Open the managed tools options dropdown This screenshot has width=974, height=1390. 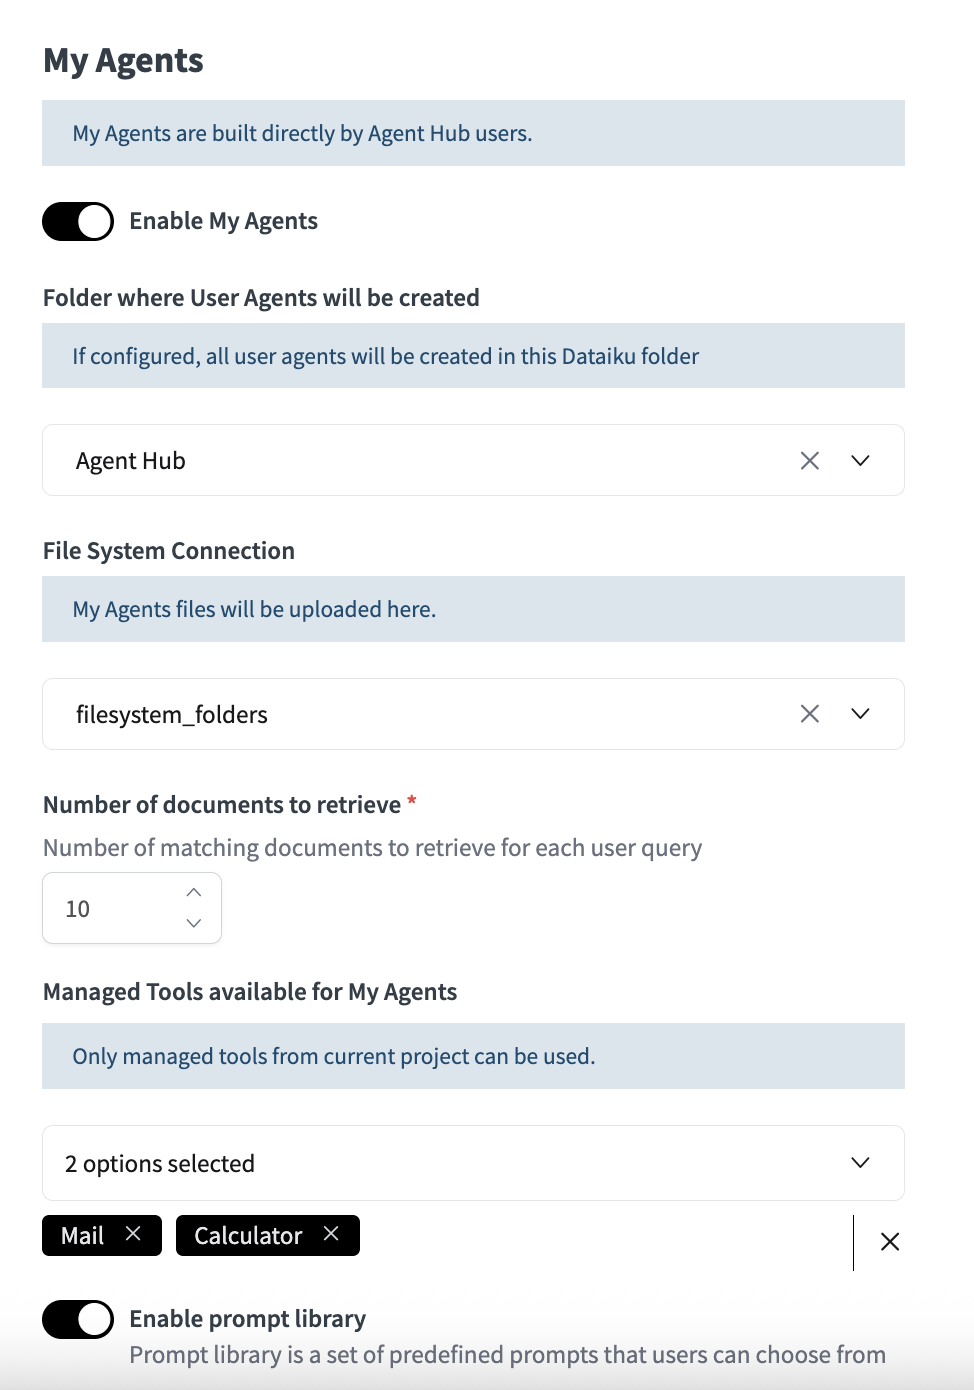click(860, 1162)
